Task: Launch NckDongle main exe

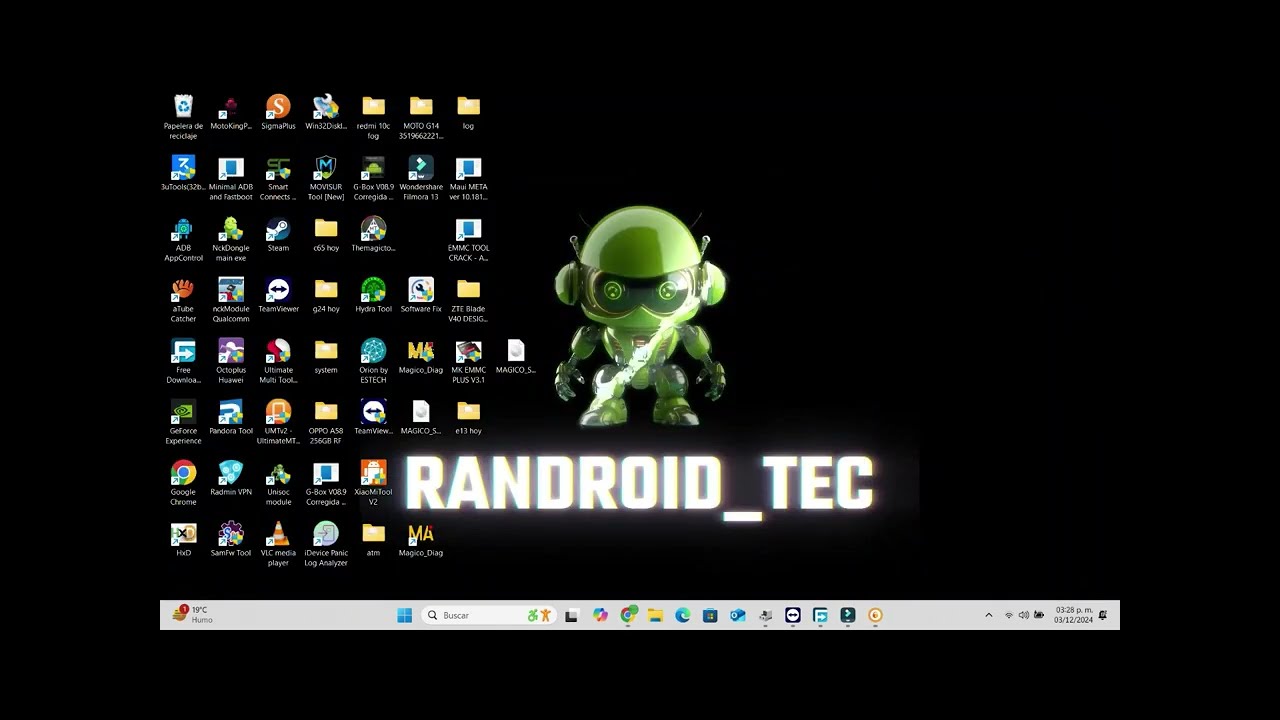Action: [x=231, y=239]
